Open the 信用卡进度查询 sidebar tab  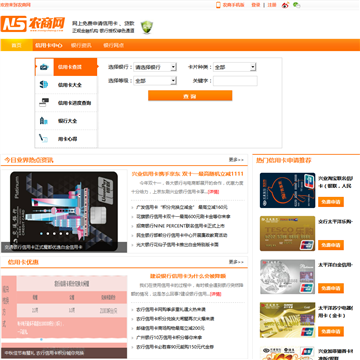(x=66, y=103)
